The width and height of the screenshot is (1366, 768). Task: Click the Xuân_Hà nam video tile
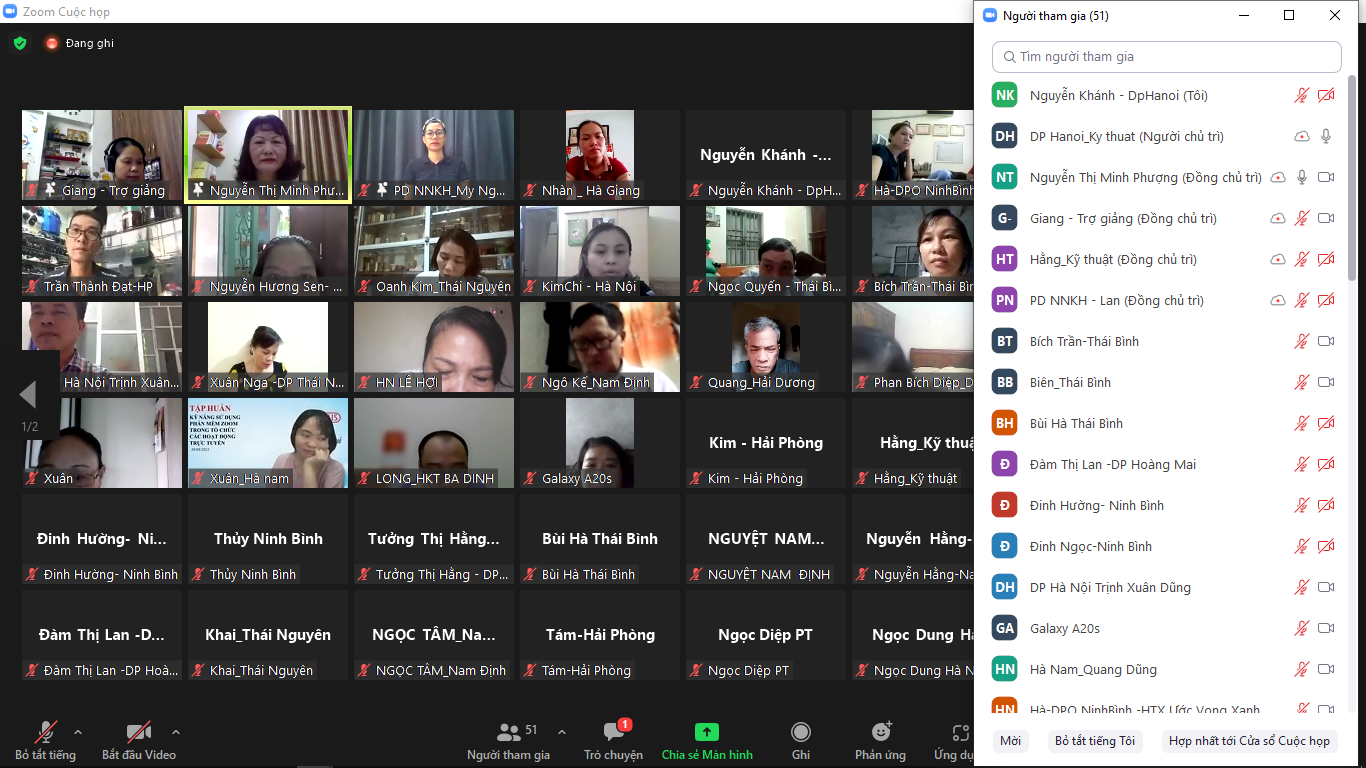(268, 443)
